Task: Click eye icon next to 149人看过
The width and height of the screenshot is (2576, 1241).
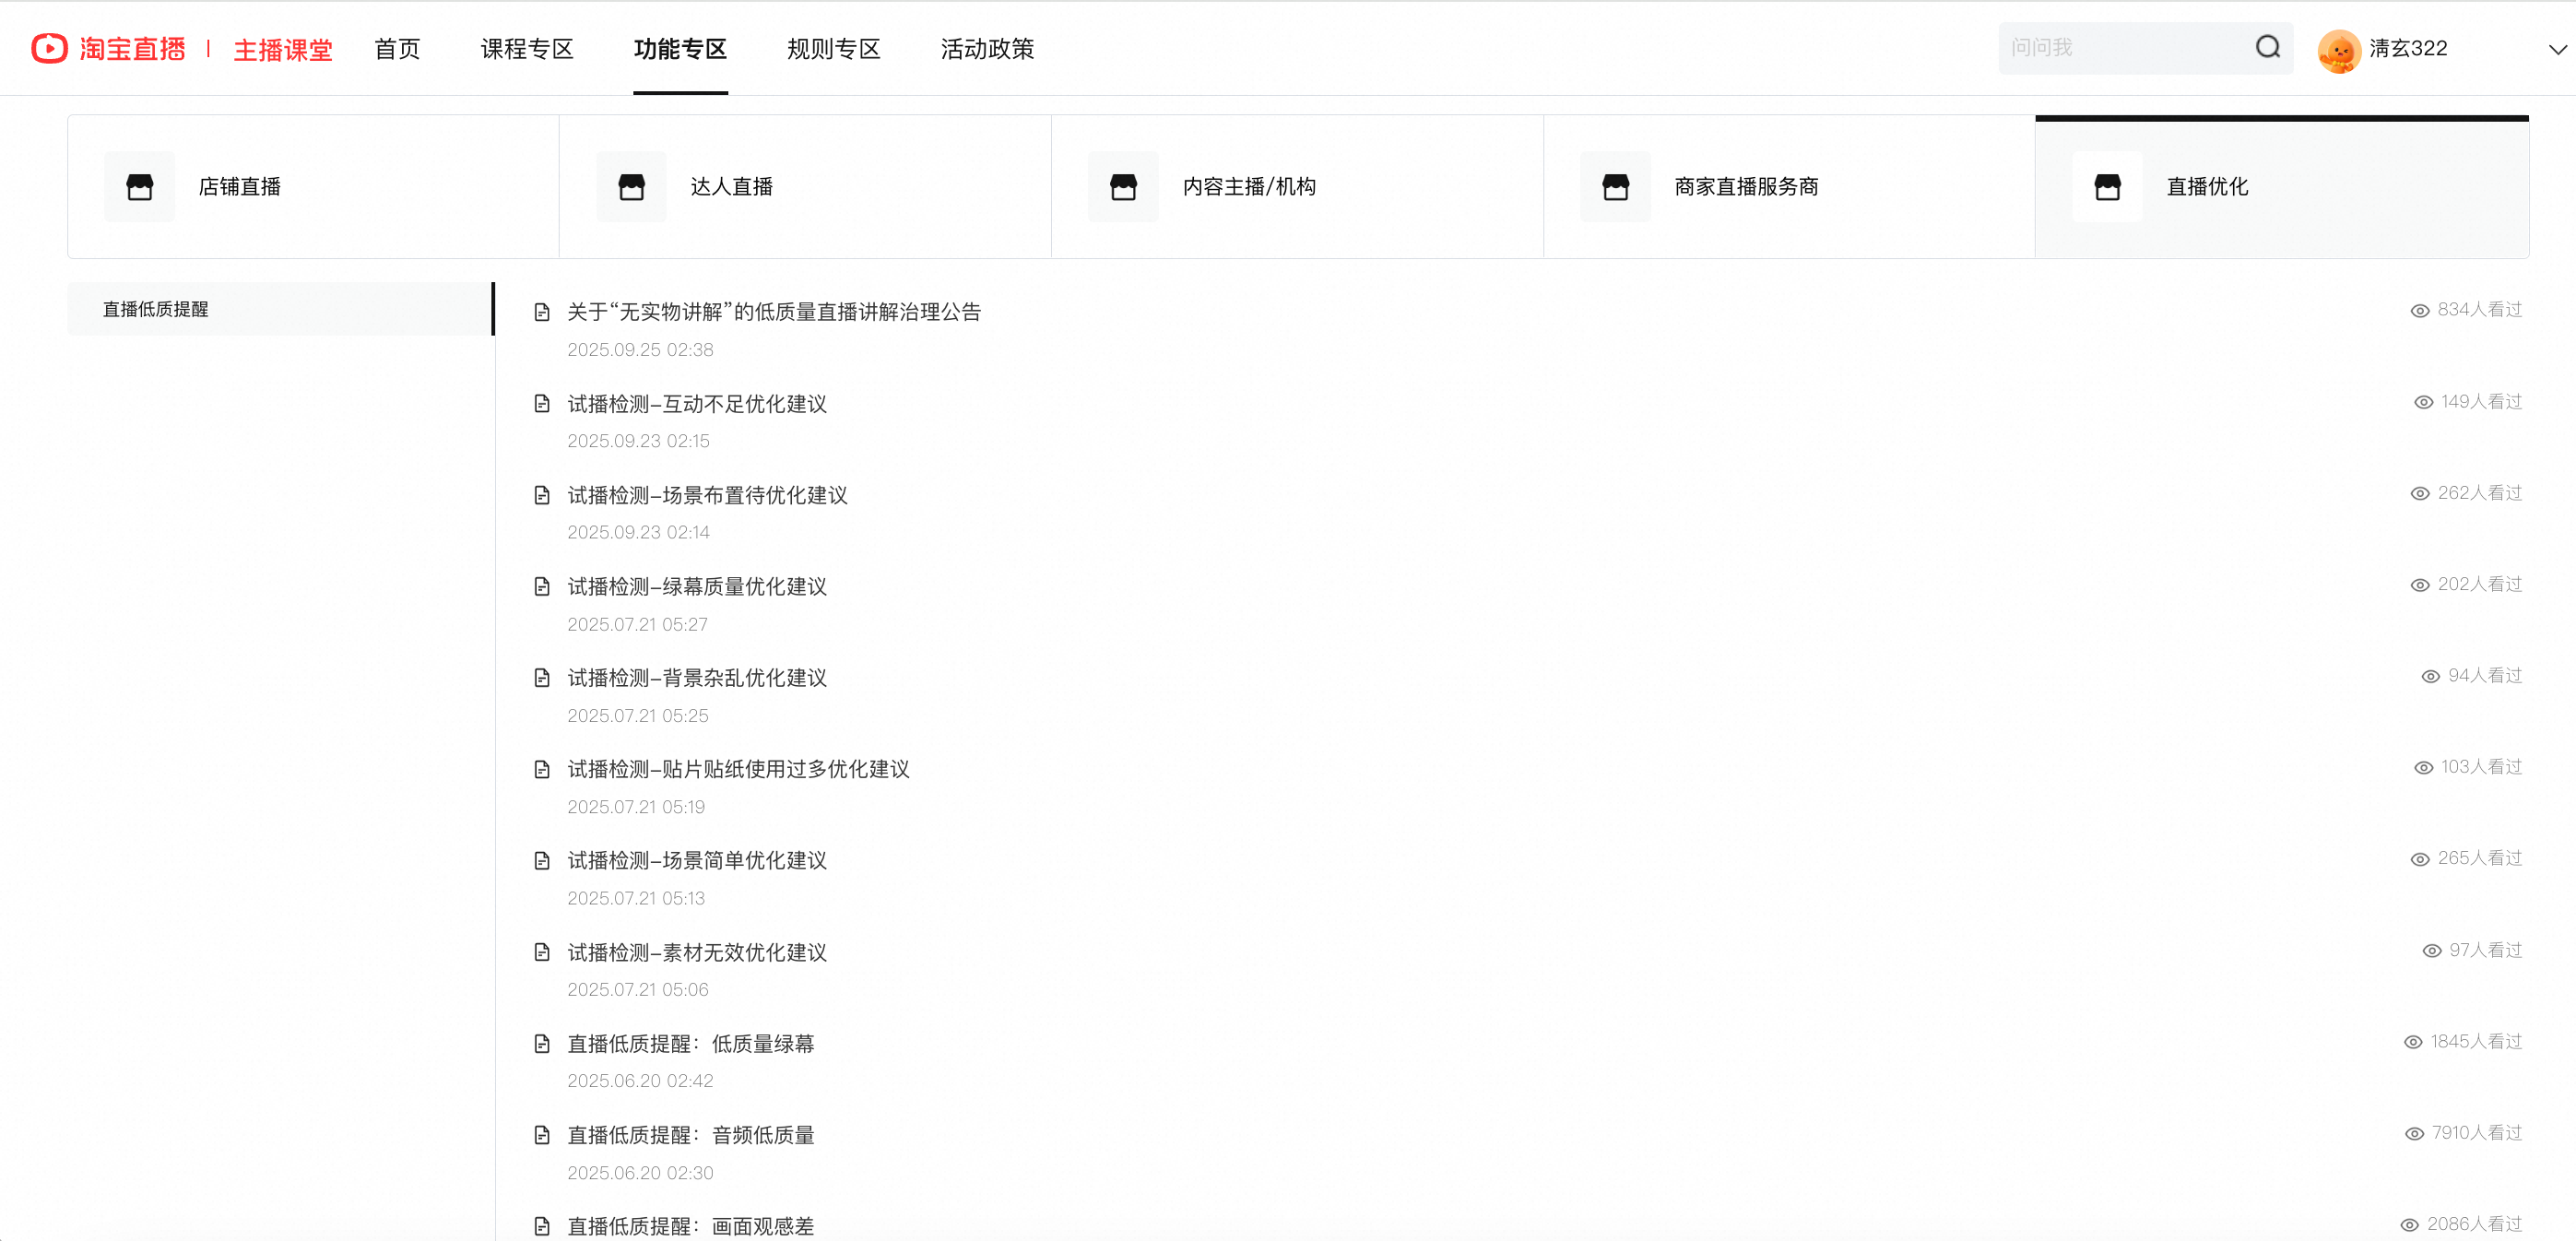Action: pos(2424,402)
